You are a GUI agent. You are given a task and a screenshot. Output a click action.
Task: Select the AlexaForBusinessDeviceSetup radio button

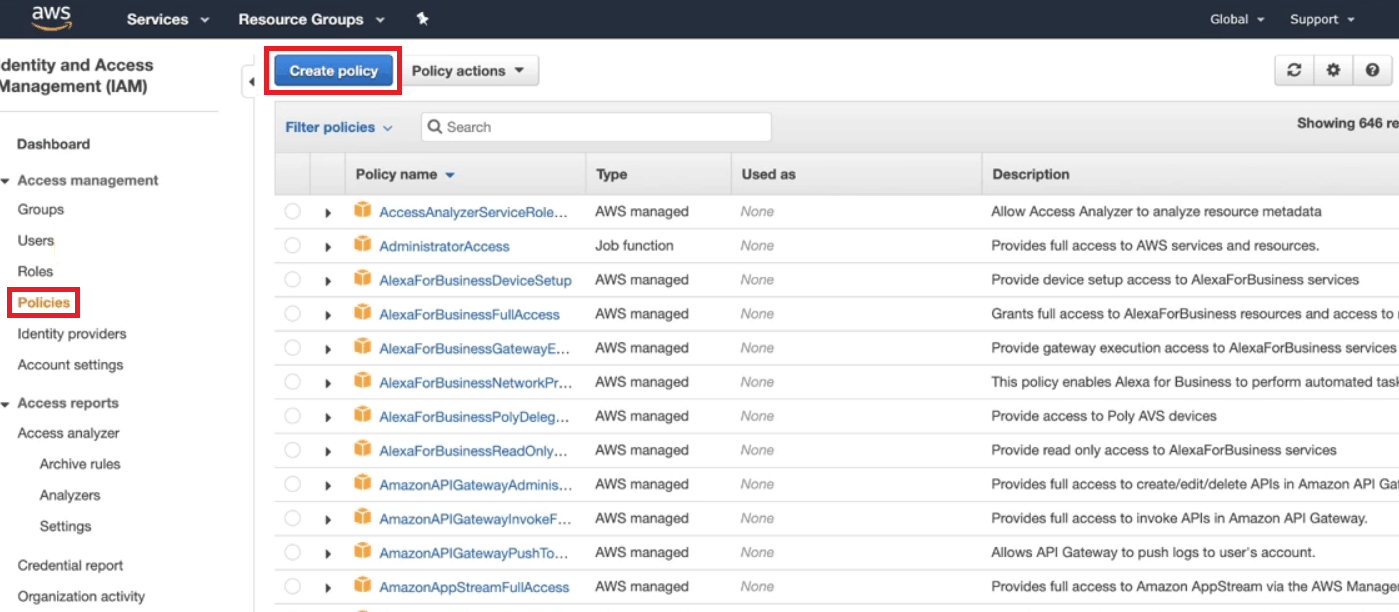[x=292, y=280]
